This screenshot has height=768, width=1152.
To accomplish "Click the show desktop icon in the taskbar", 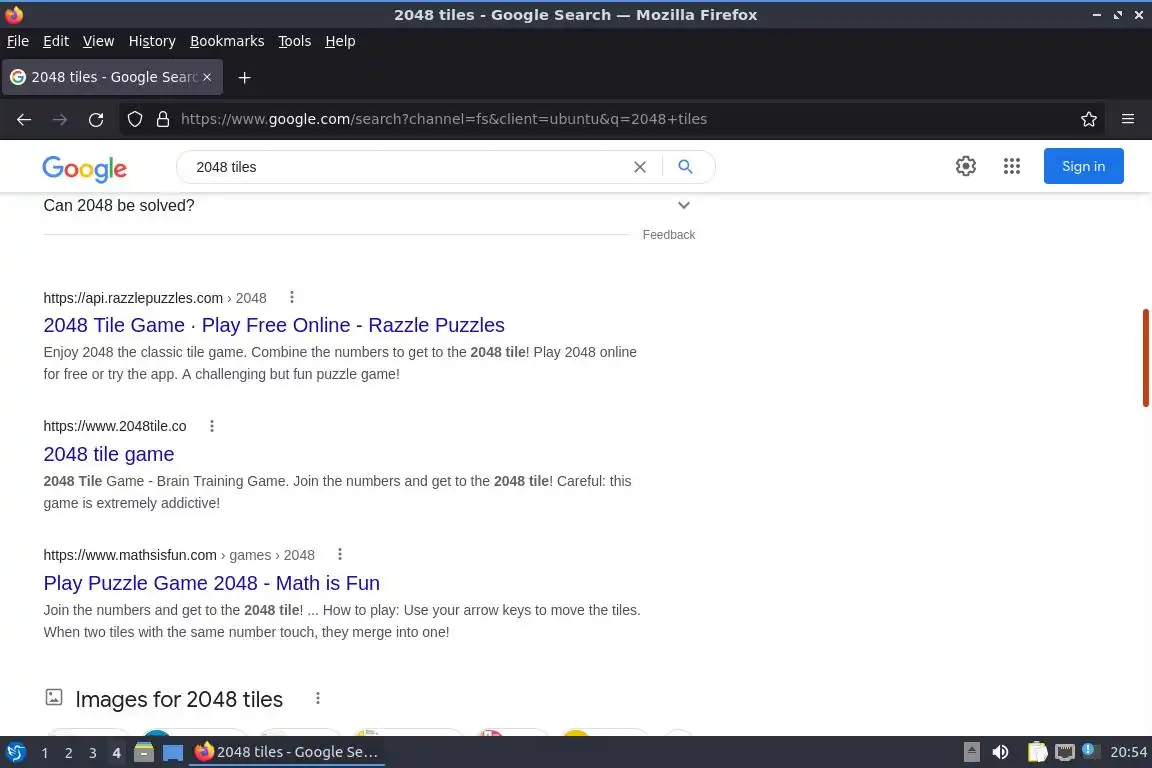I will tap(173, 752).
